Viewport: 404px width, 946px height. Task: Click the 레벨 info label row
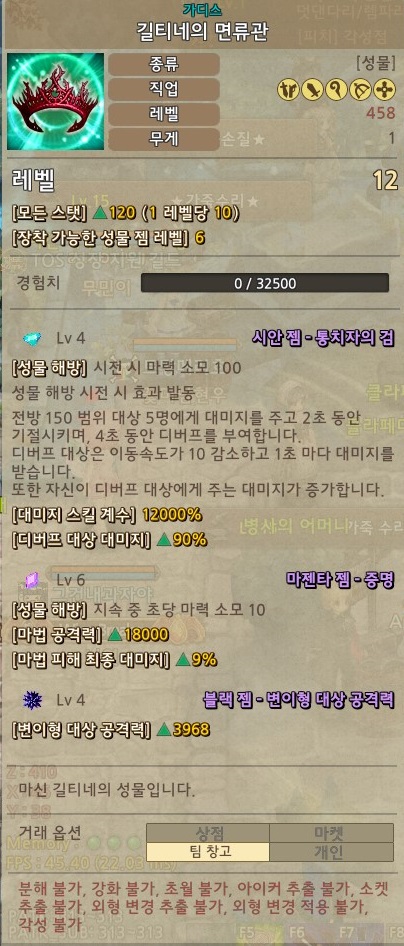point(163,114)
